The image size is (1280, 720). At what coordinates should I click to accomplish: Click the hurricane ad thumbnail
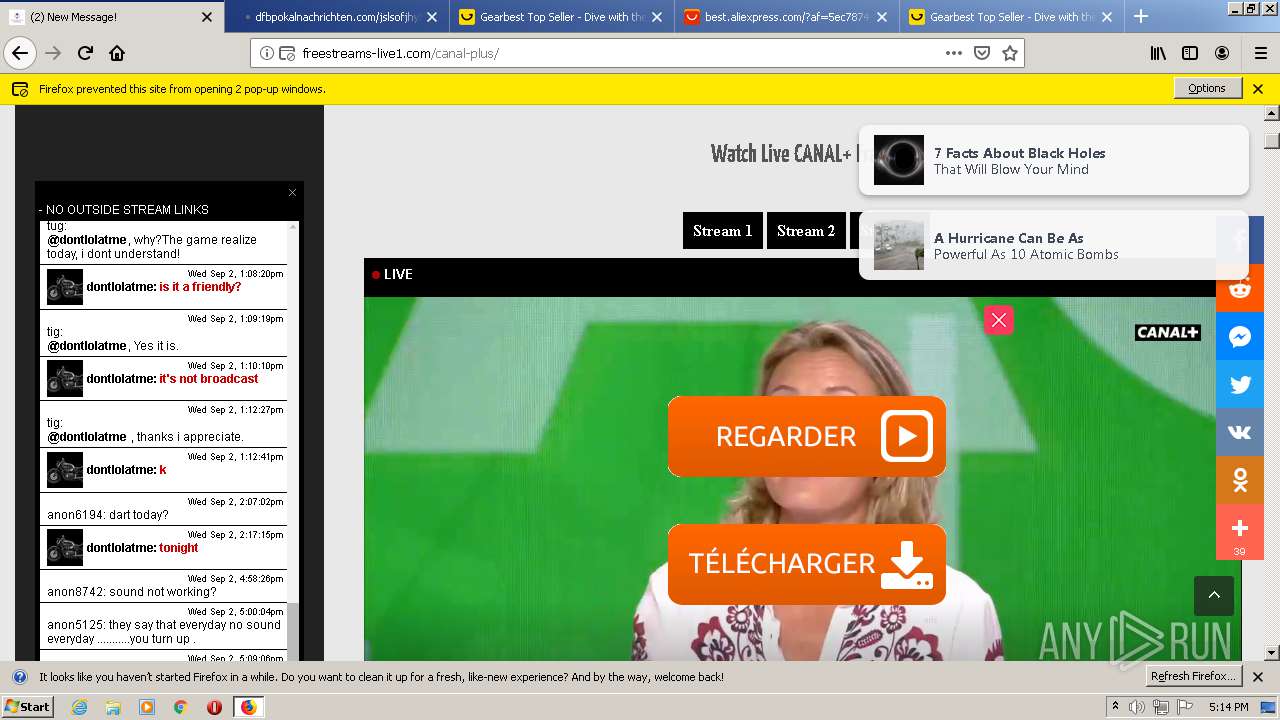click(899, 245)
